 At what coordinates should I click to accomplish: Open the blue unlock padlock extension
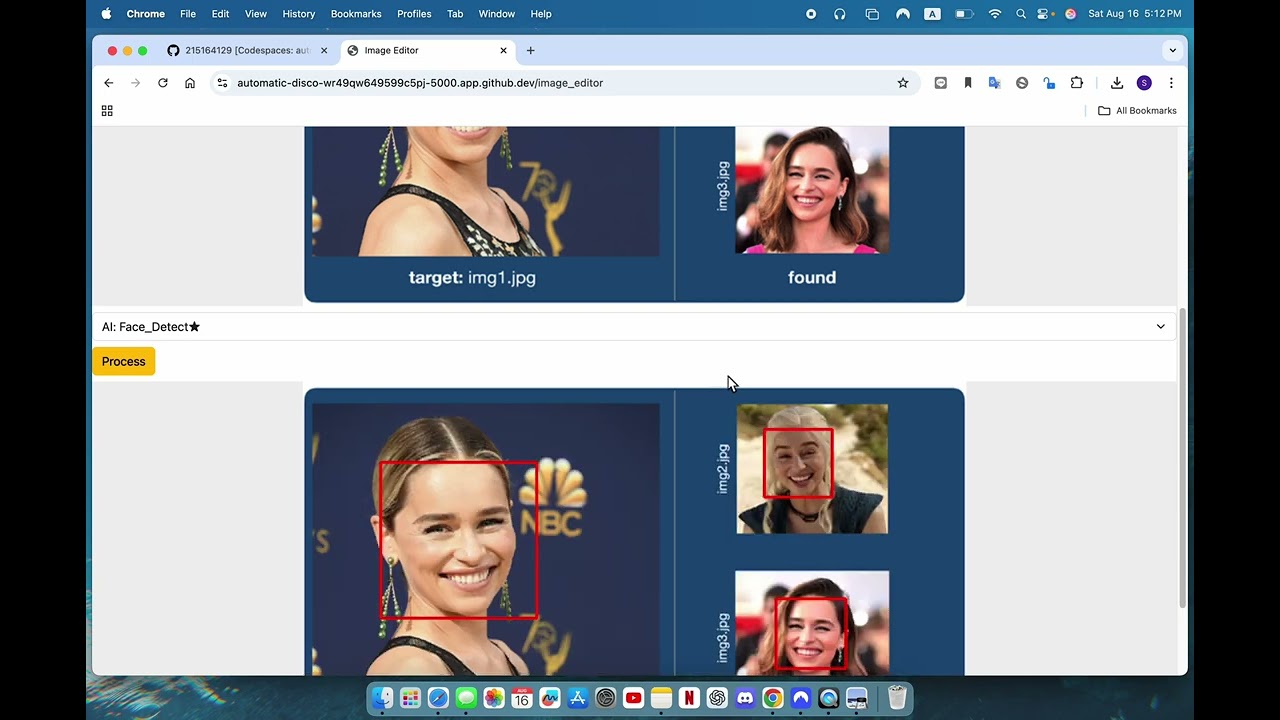tap(1049, 83)
